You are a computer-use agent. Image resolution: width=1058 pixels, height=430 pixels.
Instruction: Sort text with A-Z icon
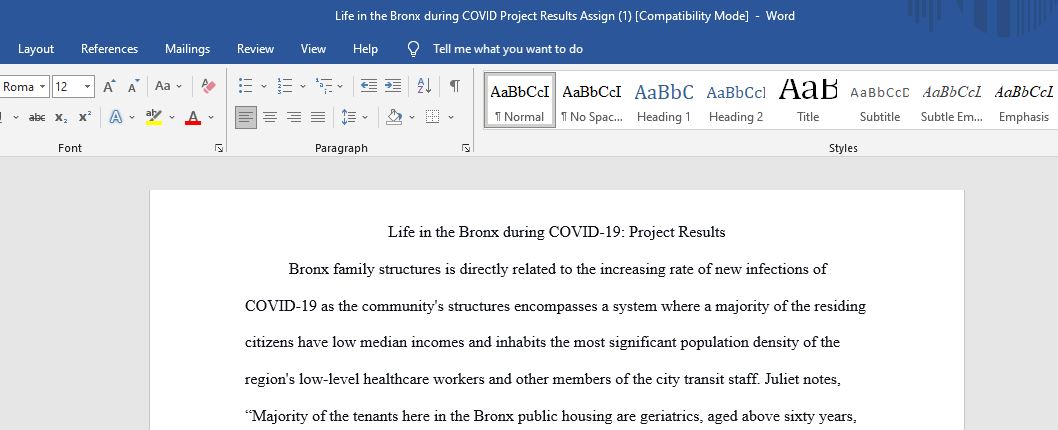[x=424, y=86]
